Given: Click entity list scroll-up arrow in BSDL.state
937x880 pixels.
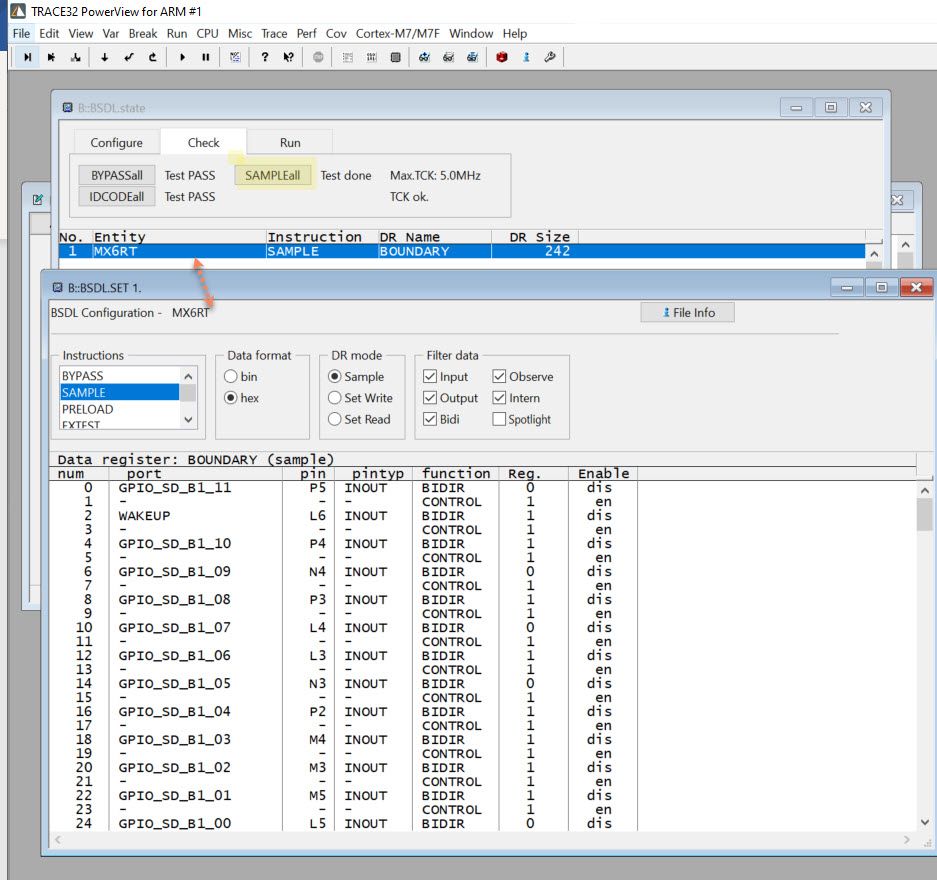Looking at the screenshot, I should coord(874,254).
